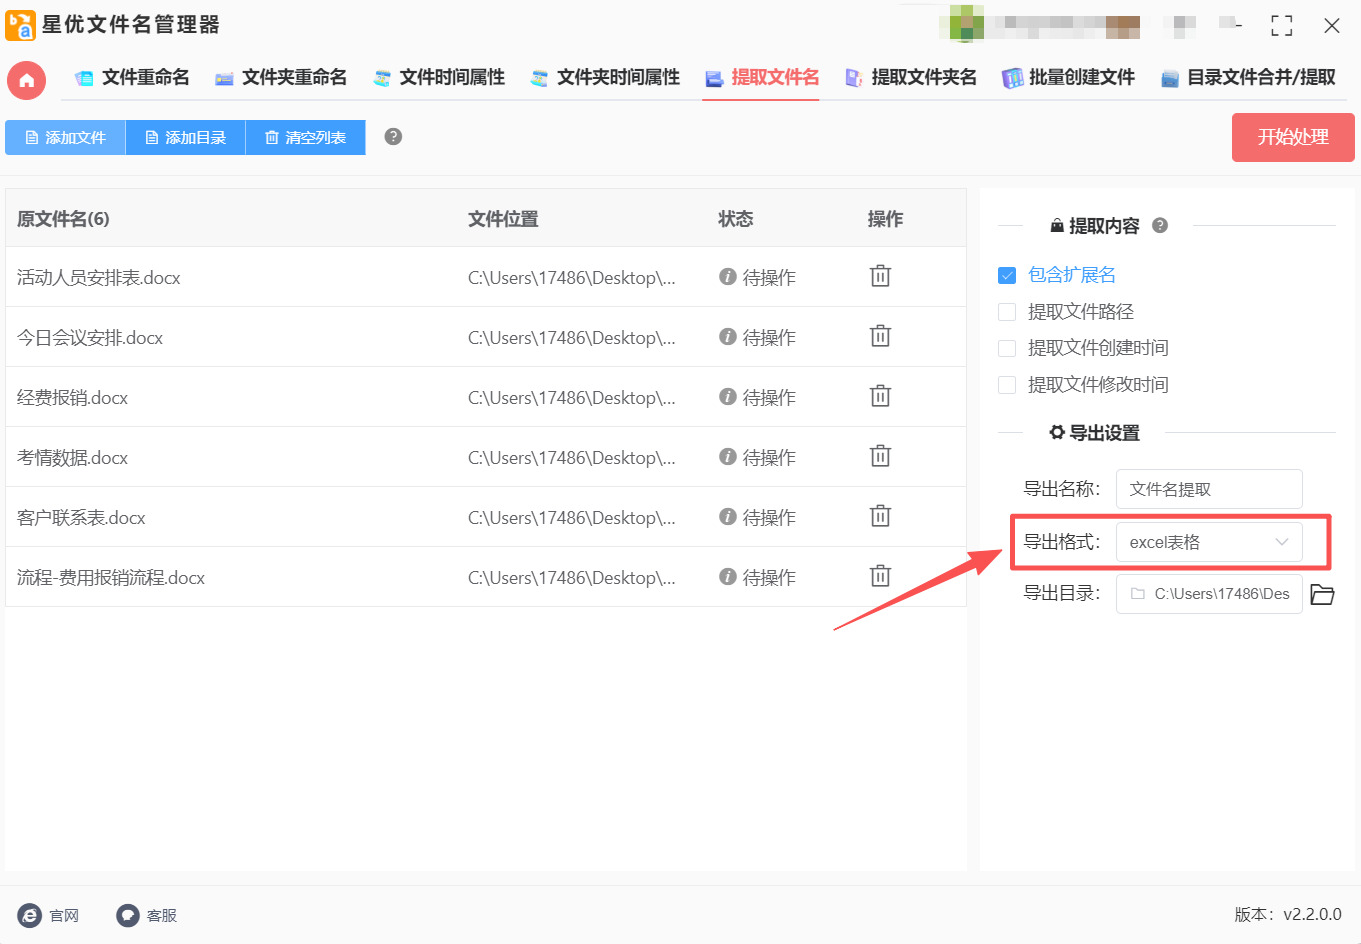The width and height of the screenshot is (1361, 944).
Task: Delete 客户联系表.docx via trash icon
Action: pos(880,517)
